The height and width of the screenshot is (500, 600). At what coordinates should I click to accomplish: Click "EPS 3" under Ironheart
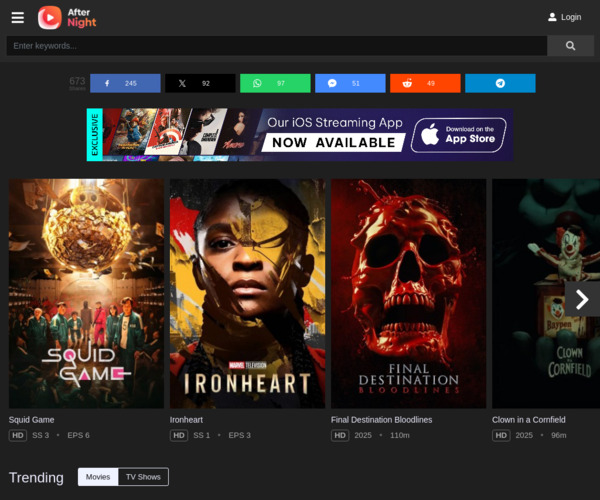point(240,435)
